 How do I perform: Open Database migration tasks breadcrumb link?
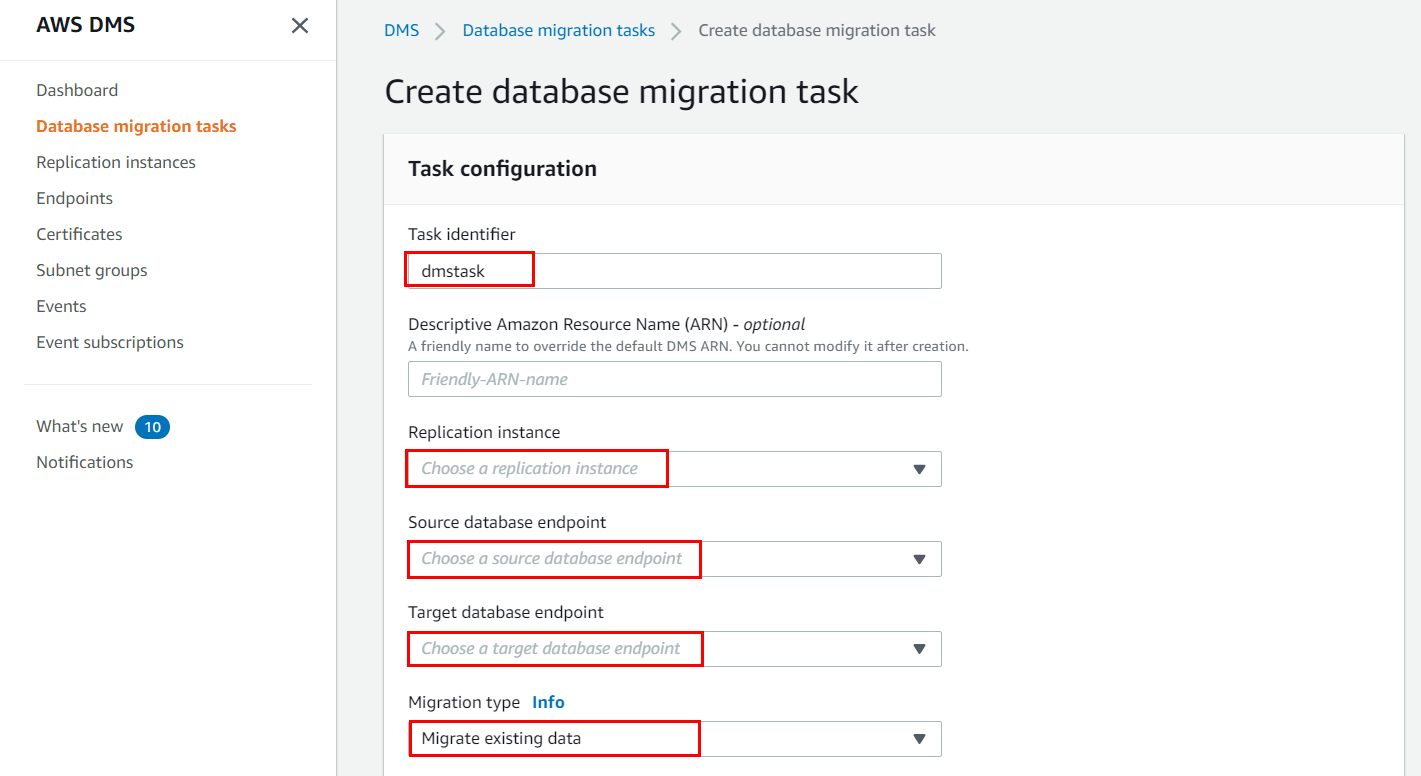pos(558,30)
